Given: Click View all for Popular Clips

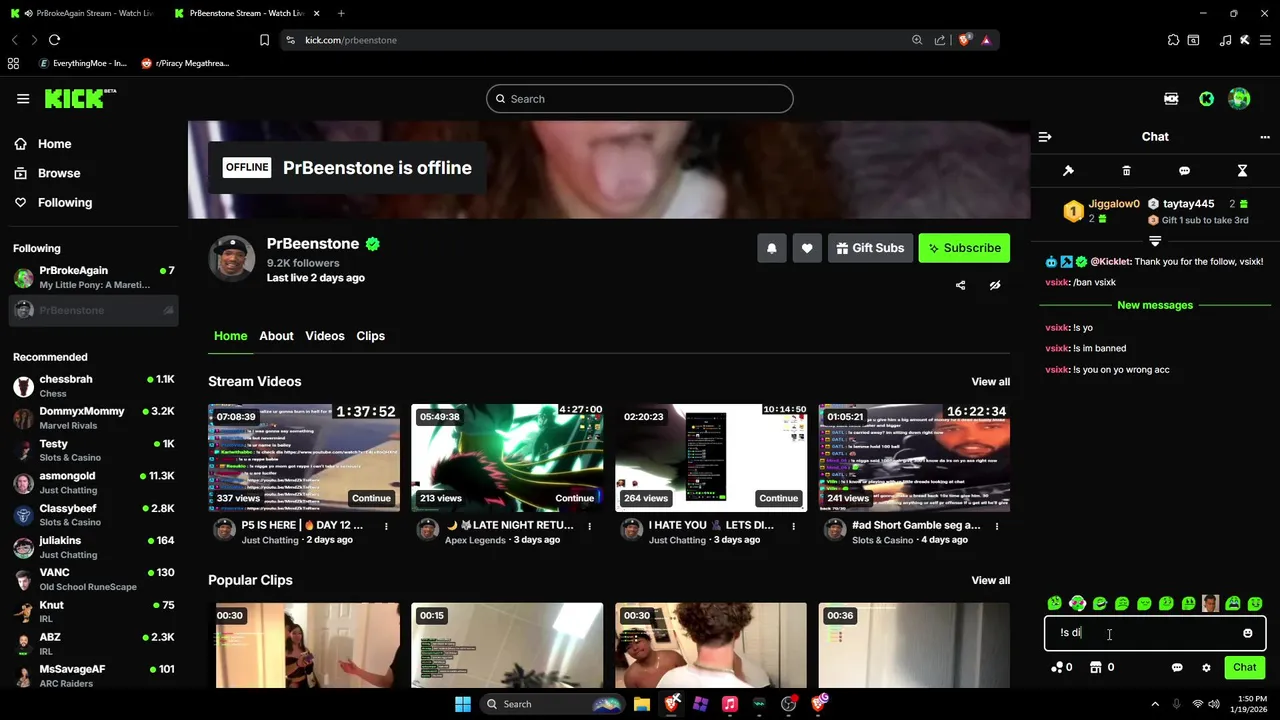Looking at the screenshot, I should [x=990, y=580].
